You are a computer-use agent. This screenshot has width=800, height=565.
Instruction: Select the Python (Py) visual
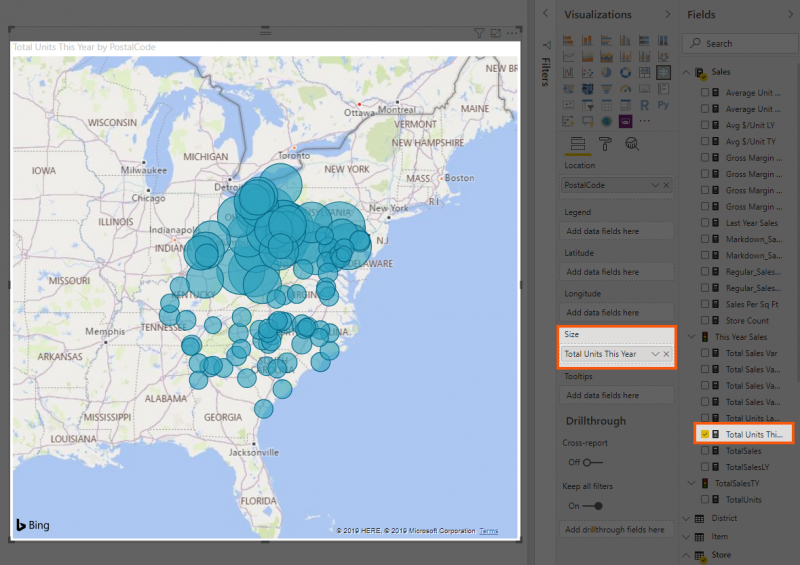point(663,105)
